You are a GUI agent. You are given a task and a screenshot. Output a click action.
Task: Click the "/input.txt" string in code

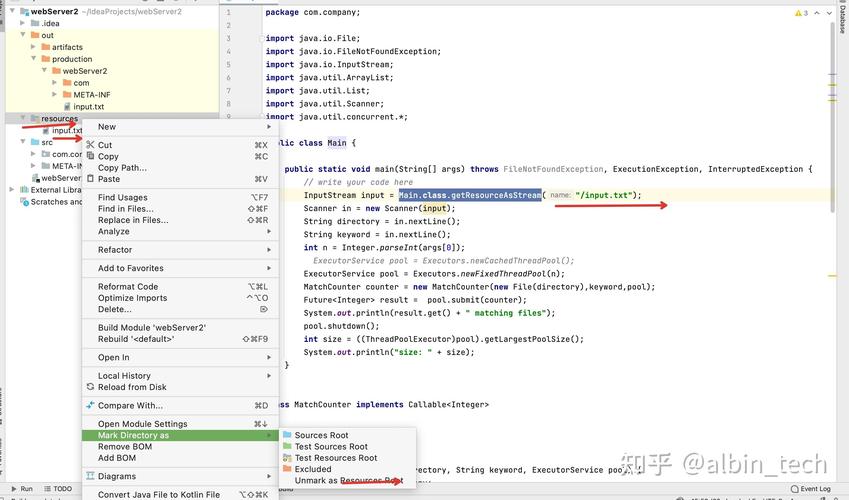604,195
